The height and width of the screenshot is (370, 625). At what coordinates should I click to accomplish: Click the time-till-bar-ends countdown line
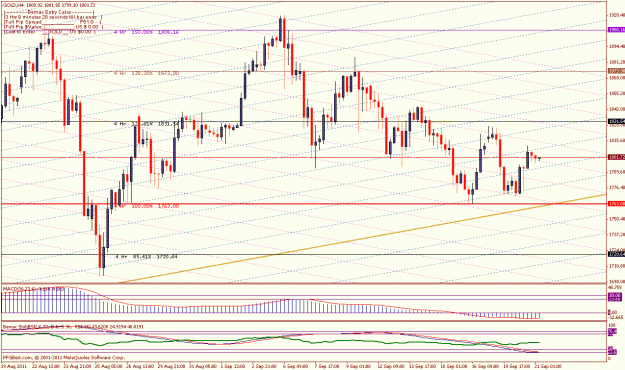[53, 17]
